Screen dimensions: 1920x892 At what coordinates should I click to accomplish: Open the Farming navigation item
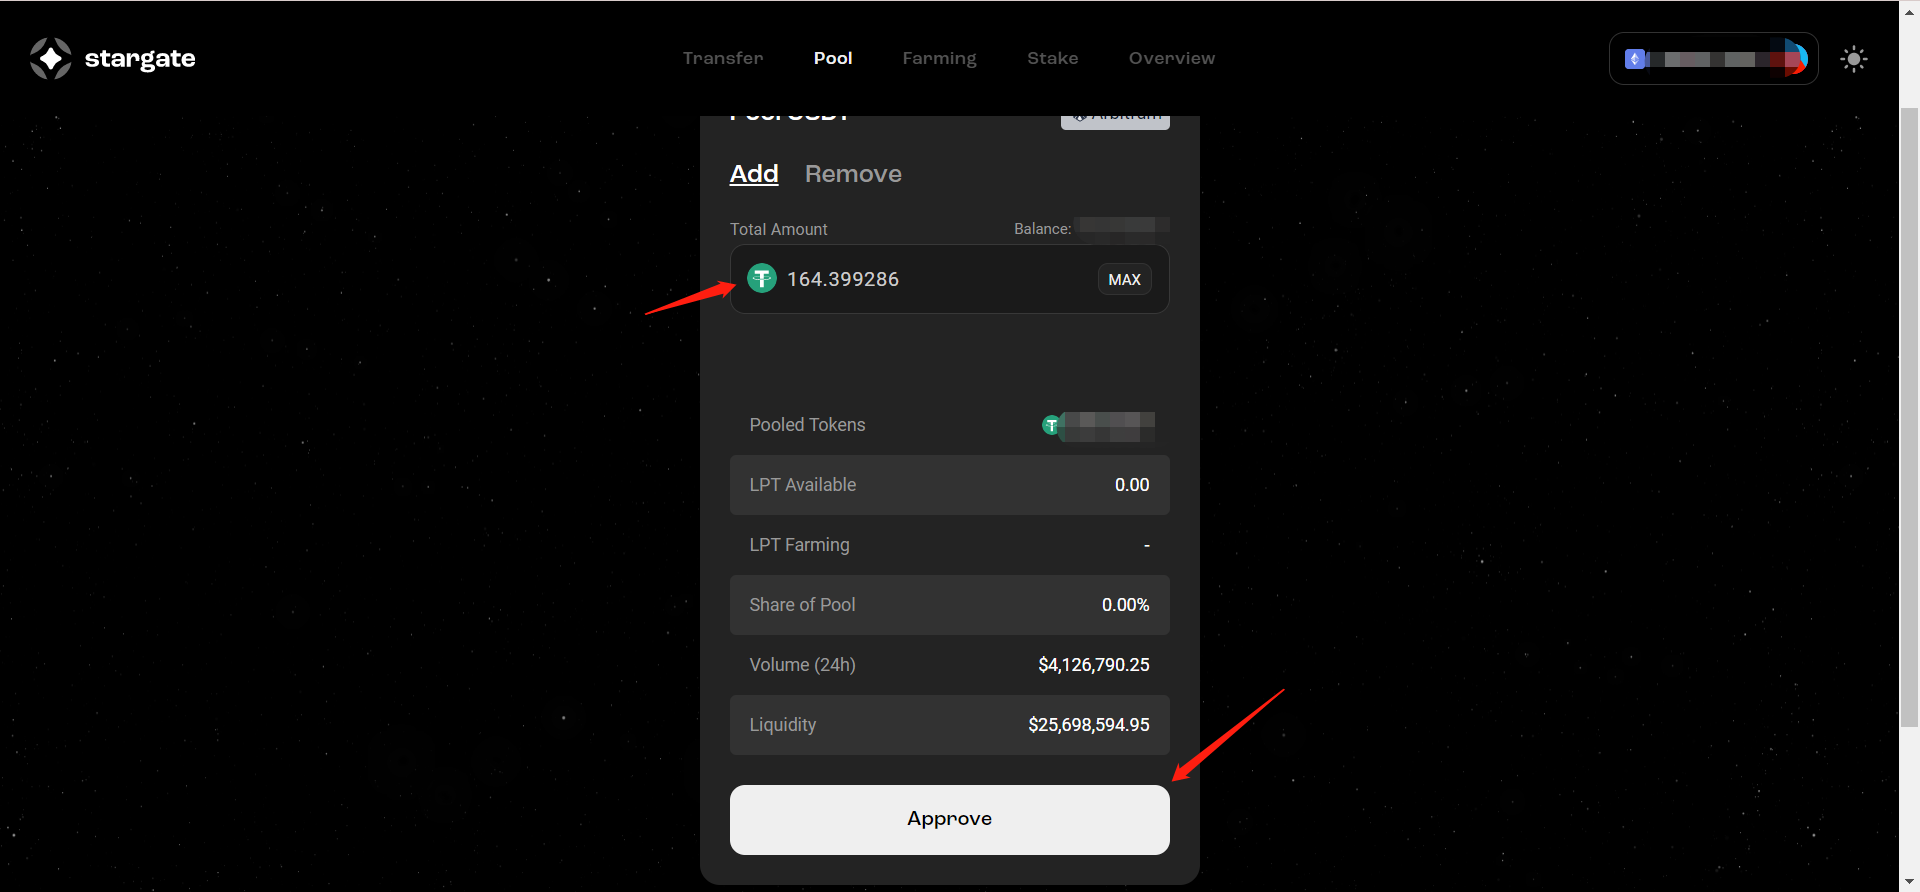[939, 58]
